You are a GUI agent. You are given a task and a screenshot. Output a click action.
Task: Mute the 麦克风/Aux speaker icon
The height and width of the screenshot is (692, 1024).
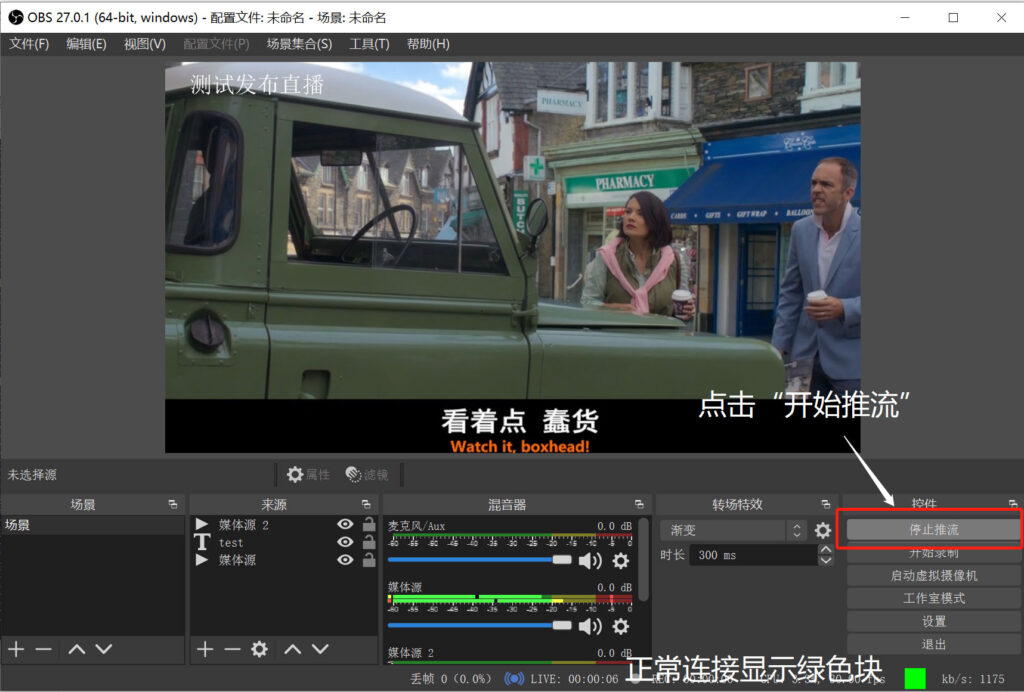pyautogui.click(x=590, y=560)
